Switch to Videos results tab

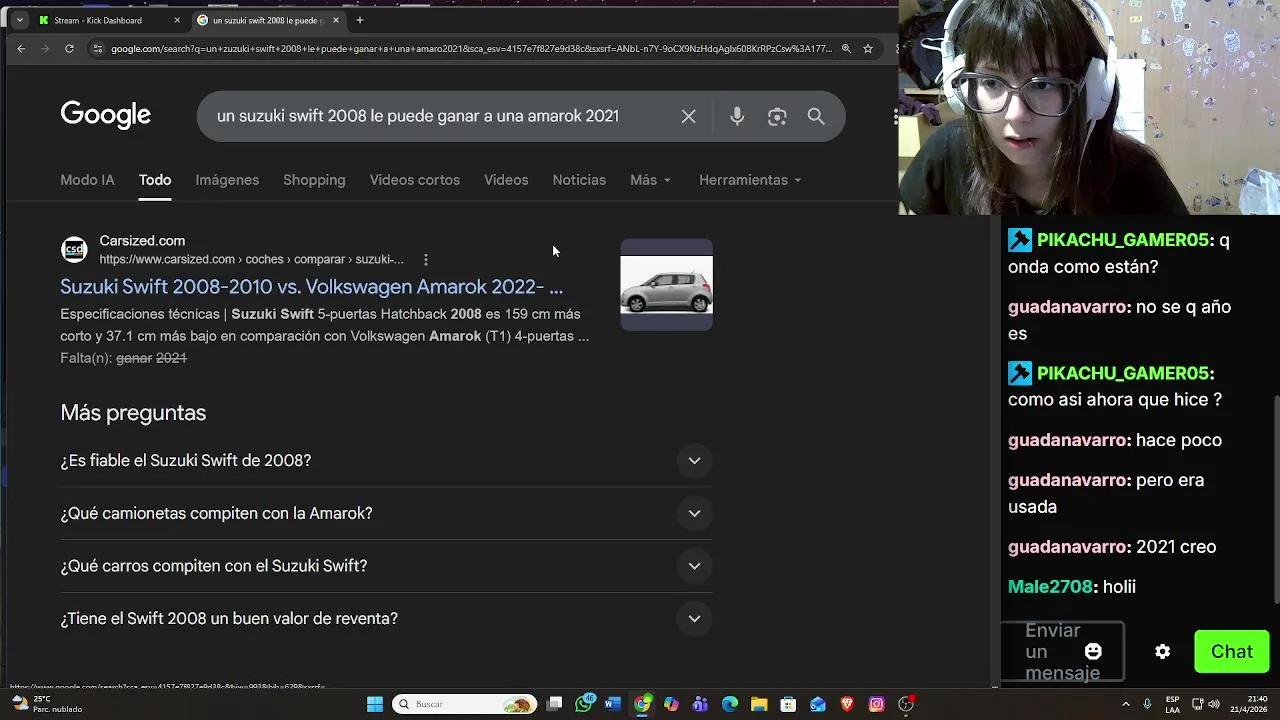[x=506, y=180]
